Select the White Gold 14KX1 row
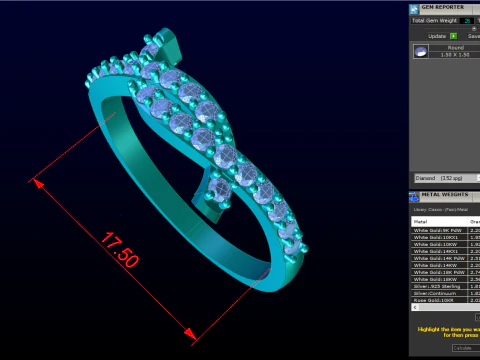The width and height of the screenshot is (480, 360). pyautogui.click(x=446, y=251)
